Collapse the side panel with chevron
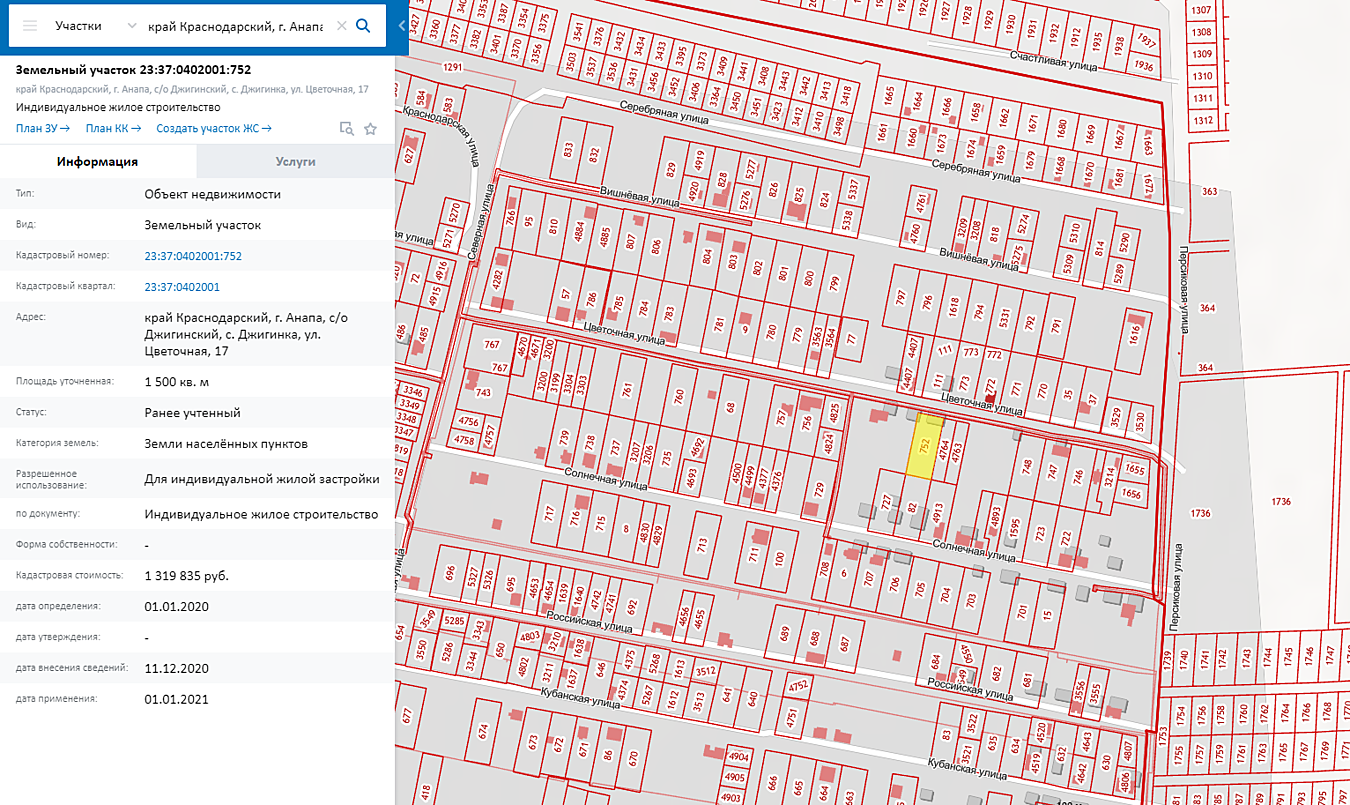Image resolution: width=1350 pixels, height=805 pixels. click(x=401, y=25)
